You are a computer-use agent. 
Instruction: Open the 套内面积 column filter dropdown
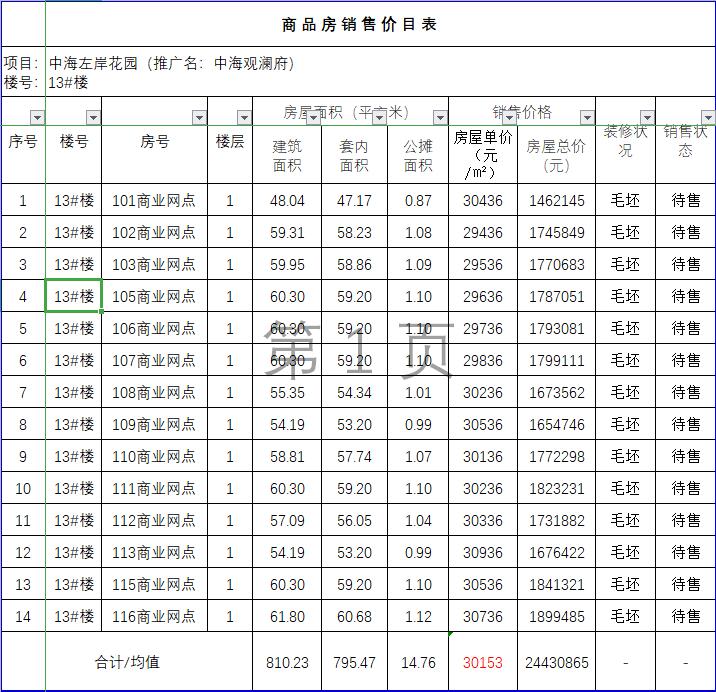tap(379, 118)
